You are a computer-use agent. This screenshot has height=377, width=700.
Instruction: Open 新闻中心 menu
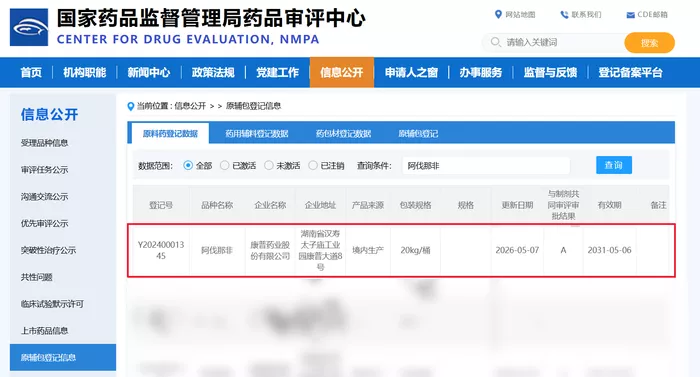[149, 72]
